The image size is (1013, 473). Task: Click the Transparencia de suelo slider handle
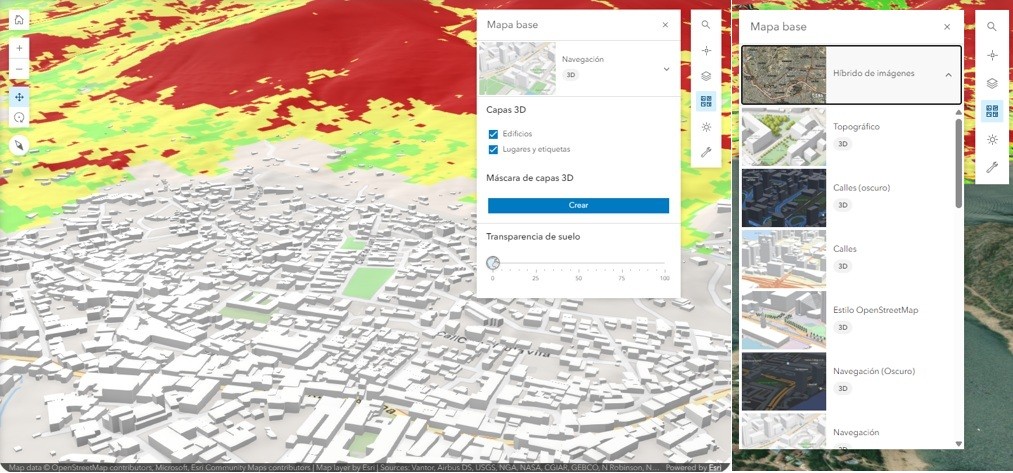click(x=493, y=263)
